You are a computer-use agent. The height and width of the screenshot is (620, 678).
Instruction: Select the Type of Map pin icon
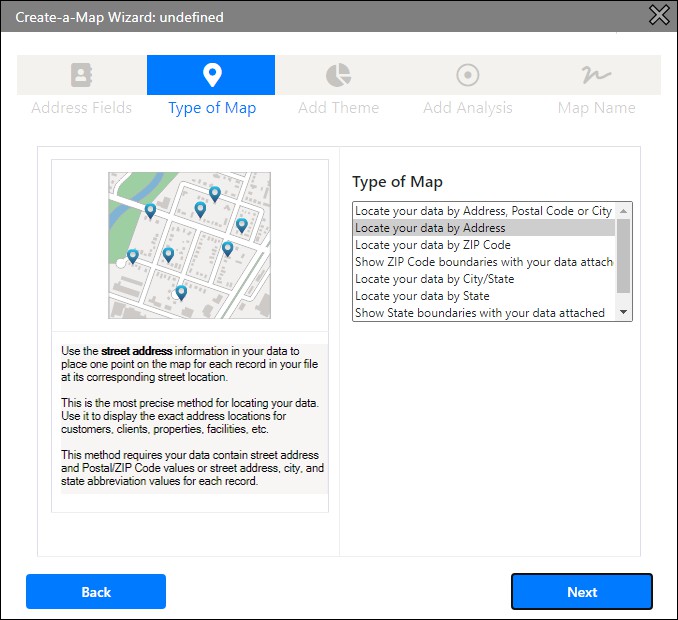[211, 75]
